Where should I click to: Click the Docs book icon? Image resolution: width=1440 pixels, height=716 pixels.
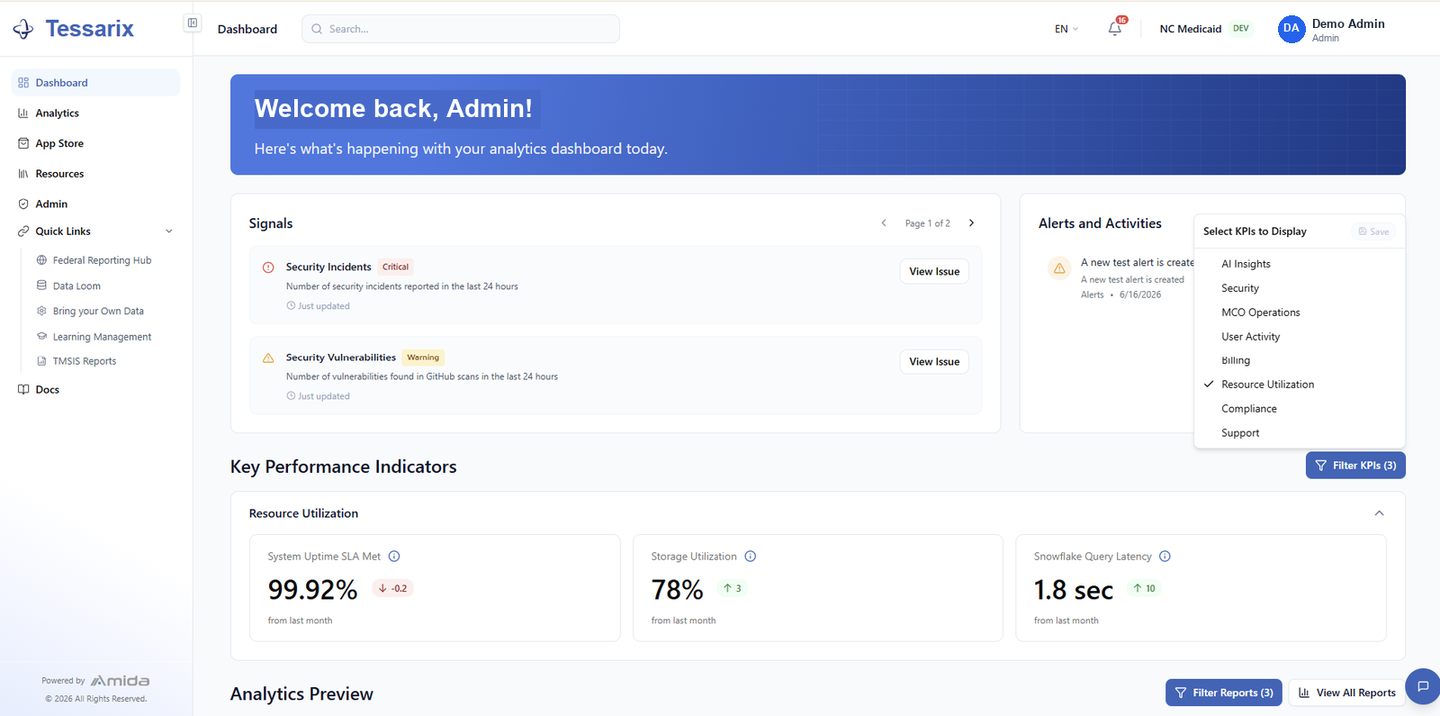[24, 389]
